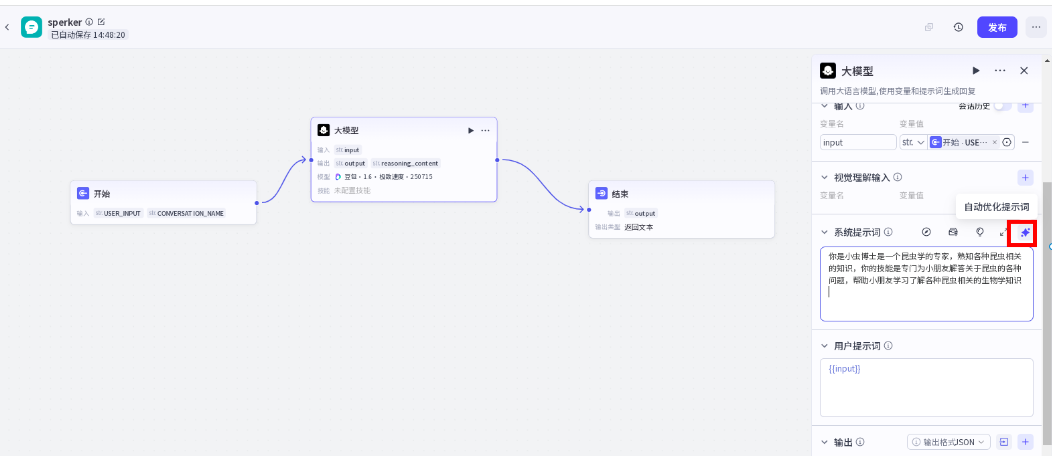Image resolution: width=1052 pixels, height=456 pixels.
Task: Open the 输出格式JSON dropdown
Action: 948,442
